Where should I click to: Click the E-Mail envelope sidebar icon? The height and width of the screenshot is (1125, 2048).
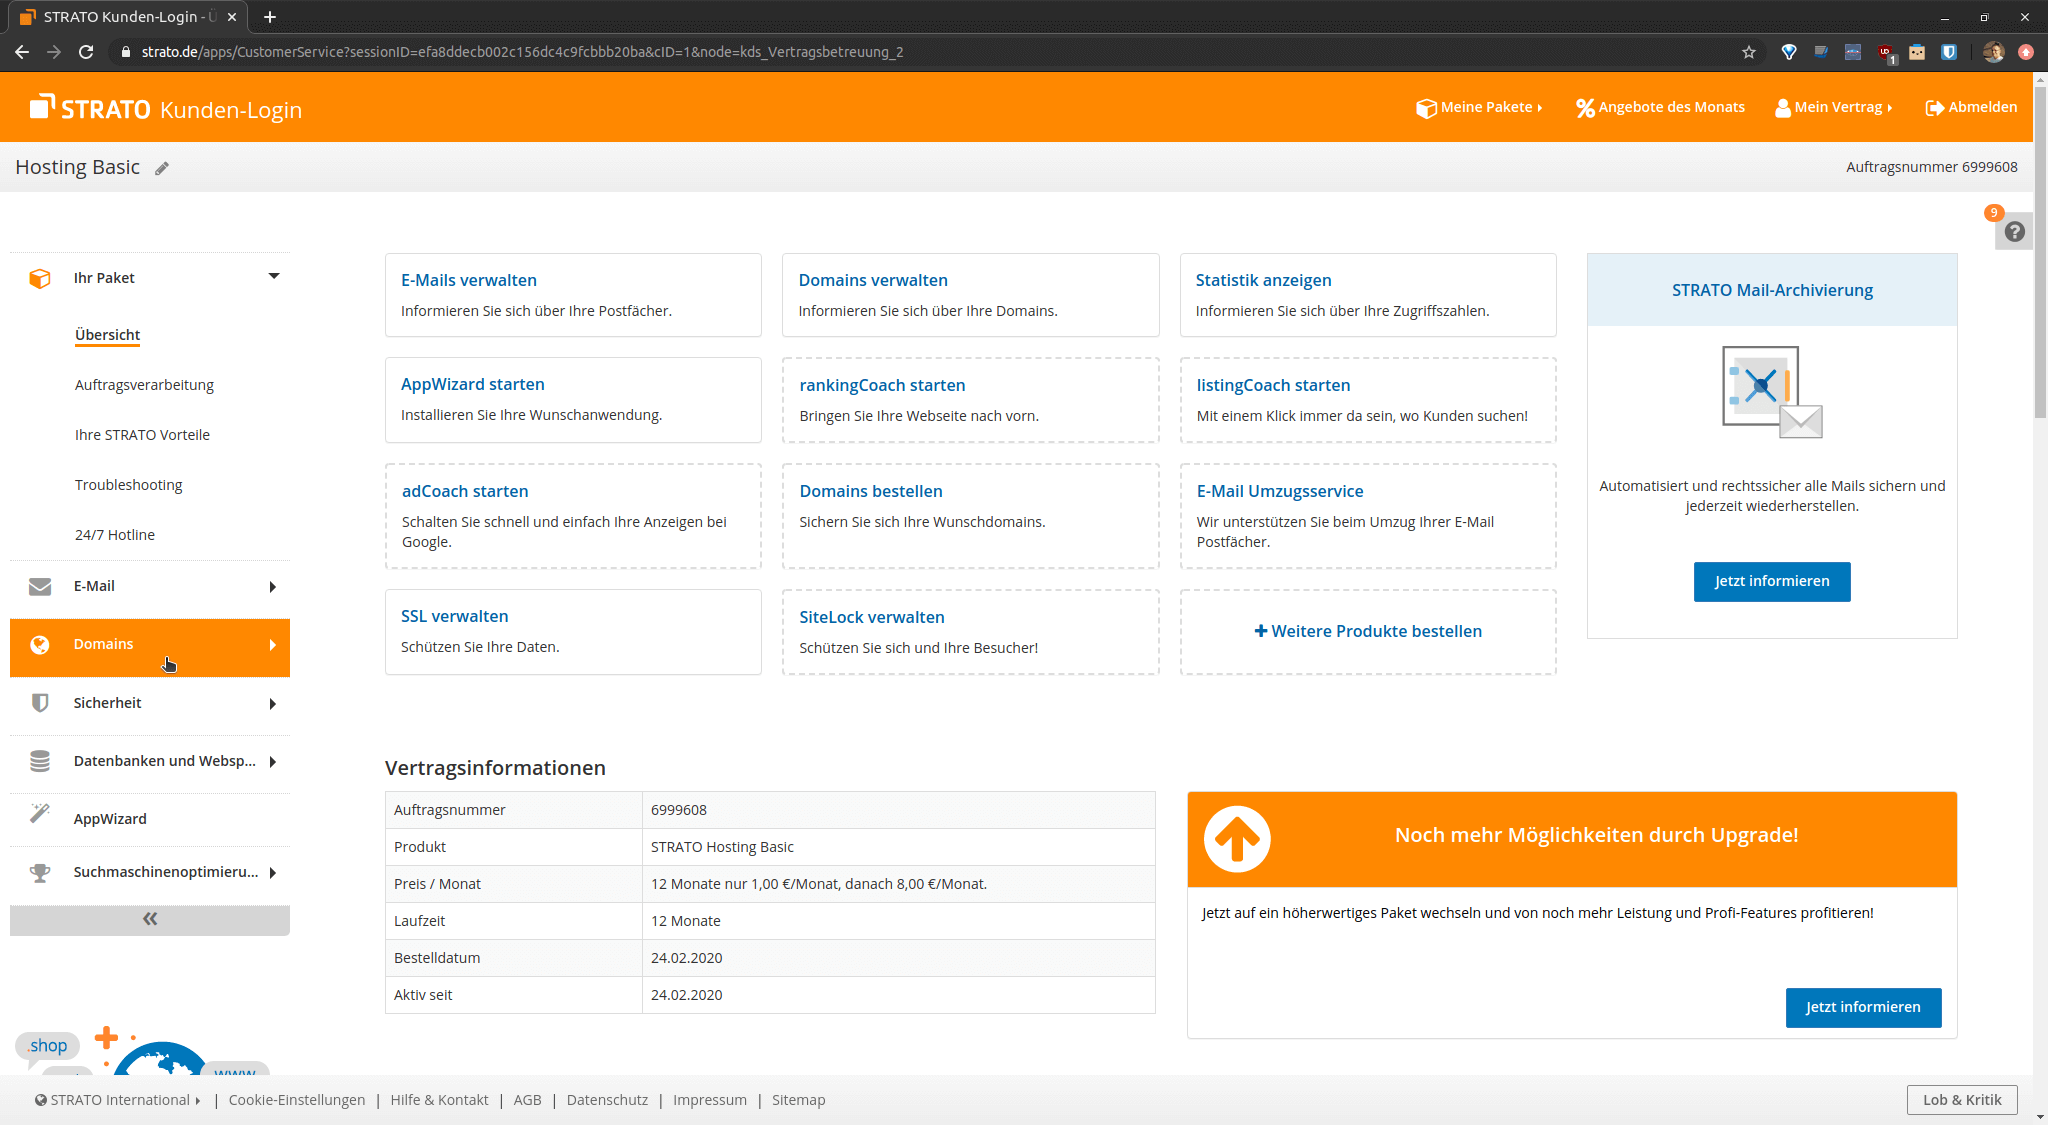point(40,586)
